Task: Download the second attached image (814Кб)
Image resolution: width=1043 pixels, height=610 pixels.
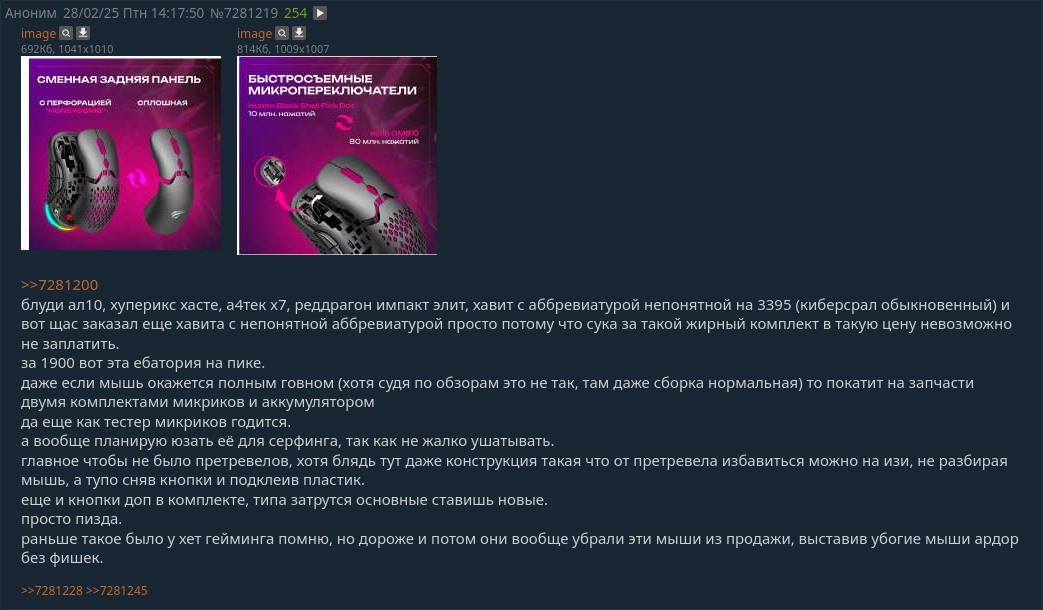Action: pos(299,33)
